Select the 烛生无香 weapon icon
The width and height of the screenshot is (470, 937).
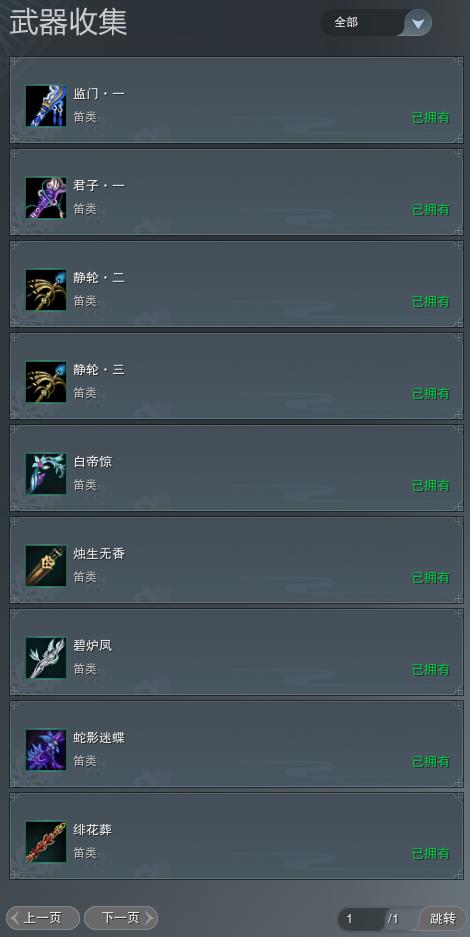point(46,566)
